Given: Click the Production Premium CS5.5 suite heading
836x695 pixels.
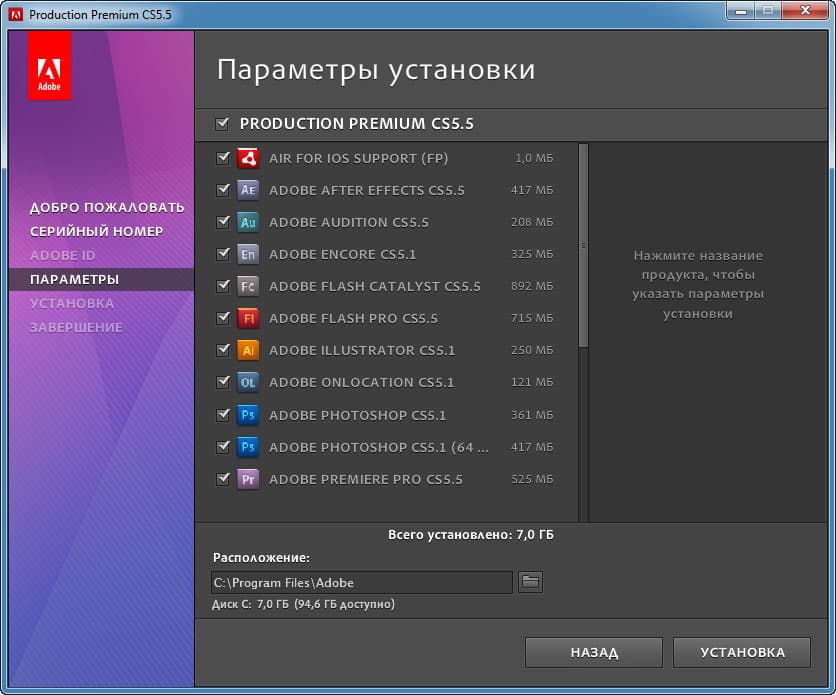Looking at the screenshot, I should 356,124.
